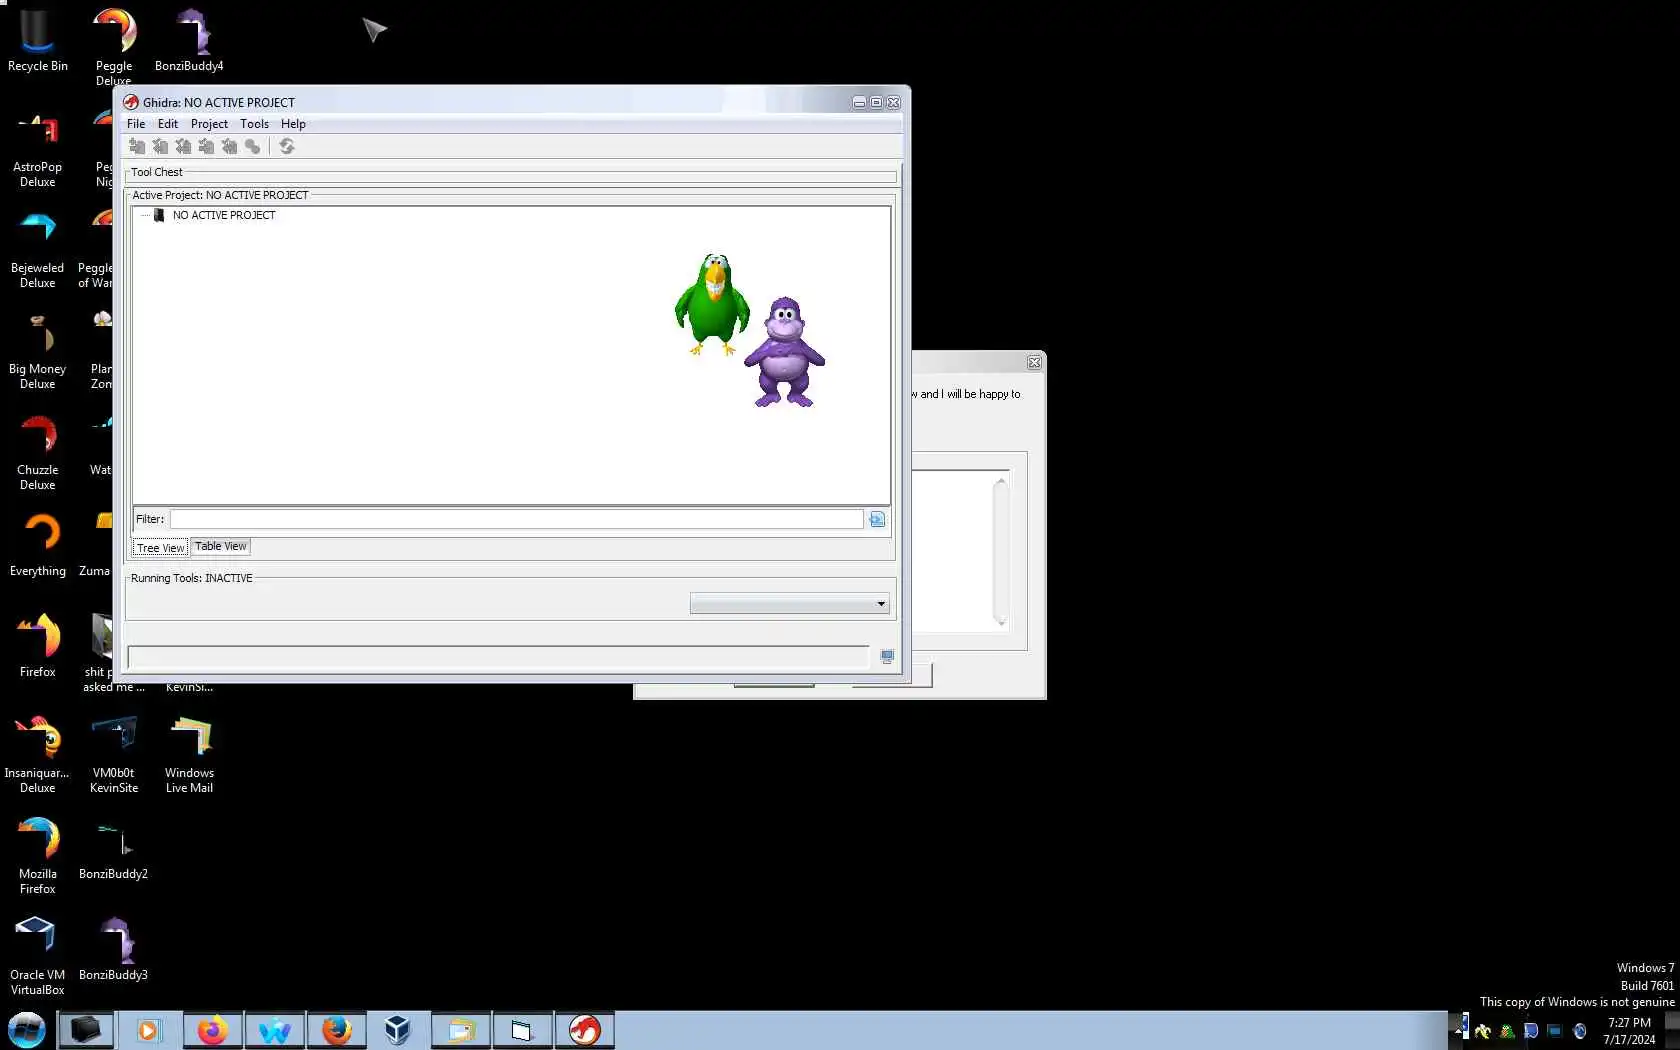This screenshot has width=1680, height=1050.
Task: Click the Open Project toolbar icon in Ghidra
Action: pyautogui.click(x=160, y=146)
